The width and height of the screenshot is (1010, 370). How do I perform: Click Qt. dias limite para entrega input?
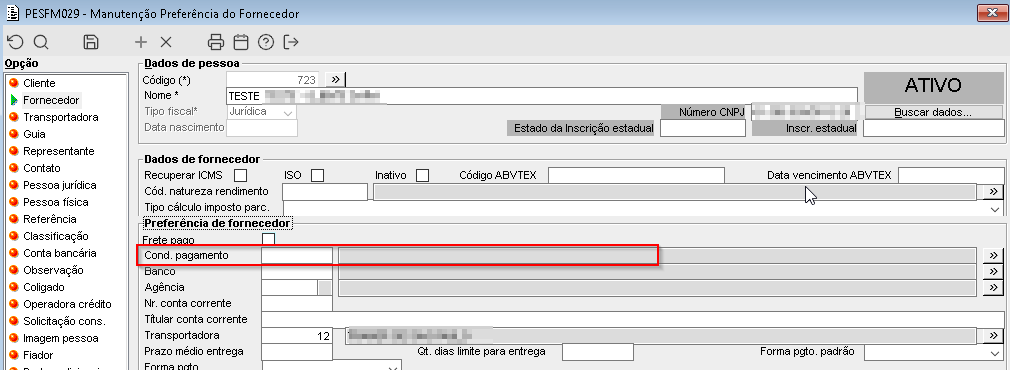[598, 352]
